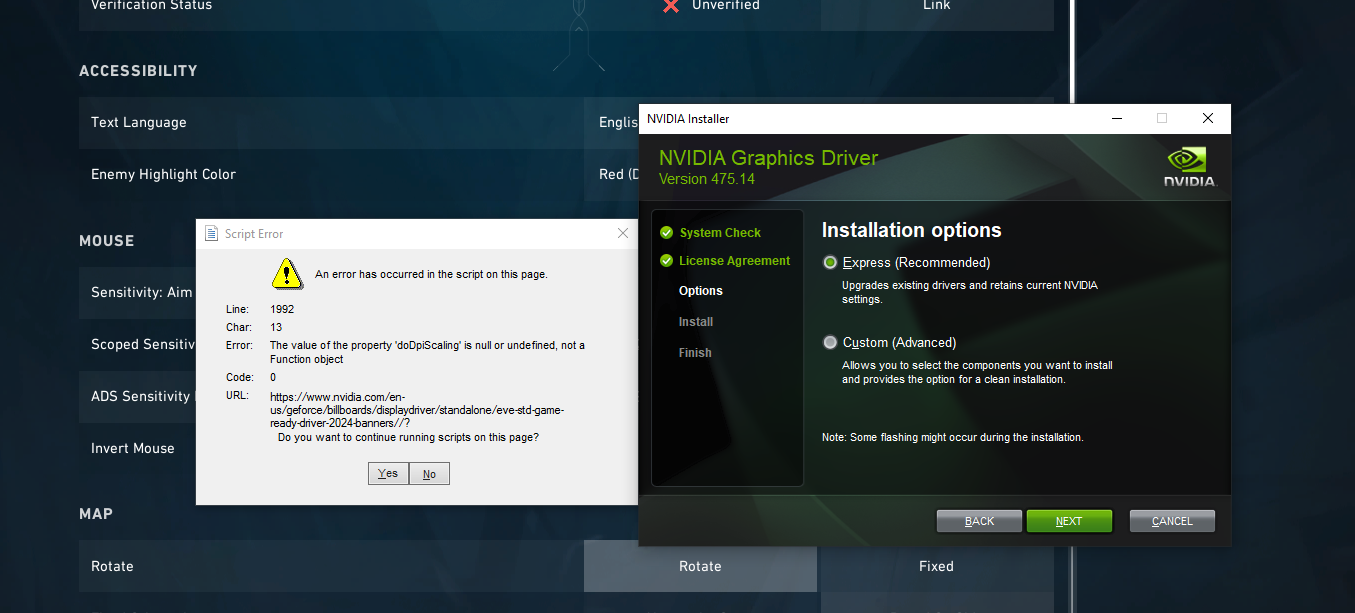Select the License Agreement step
The height and width of the screenshot is (613, 1355).
pos(734,261)
